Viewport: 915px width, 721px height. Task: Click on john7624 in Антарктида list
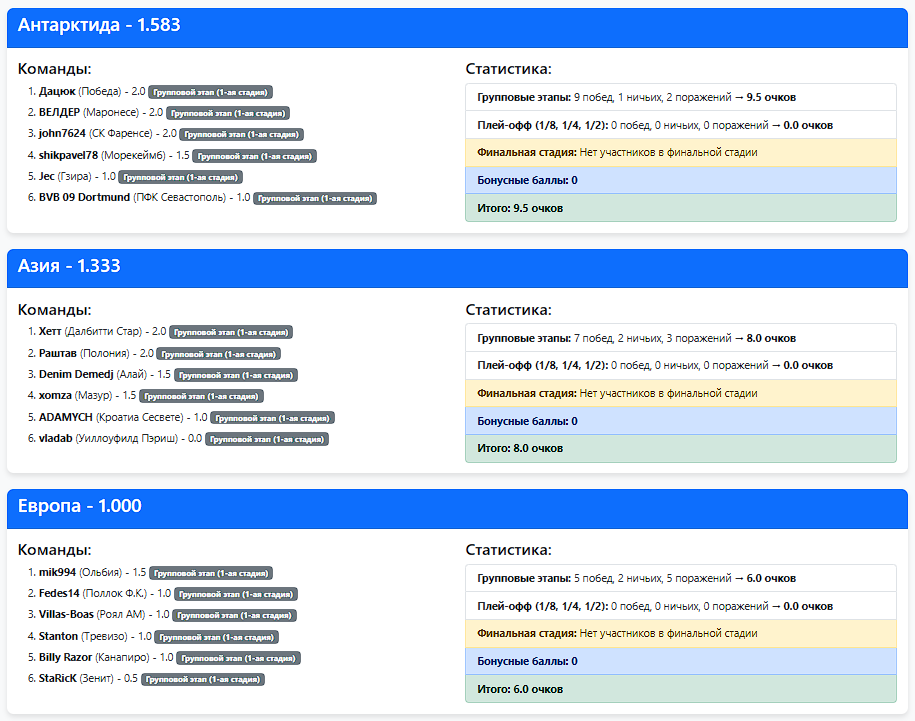point(62,134)
